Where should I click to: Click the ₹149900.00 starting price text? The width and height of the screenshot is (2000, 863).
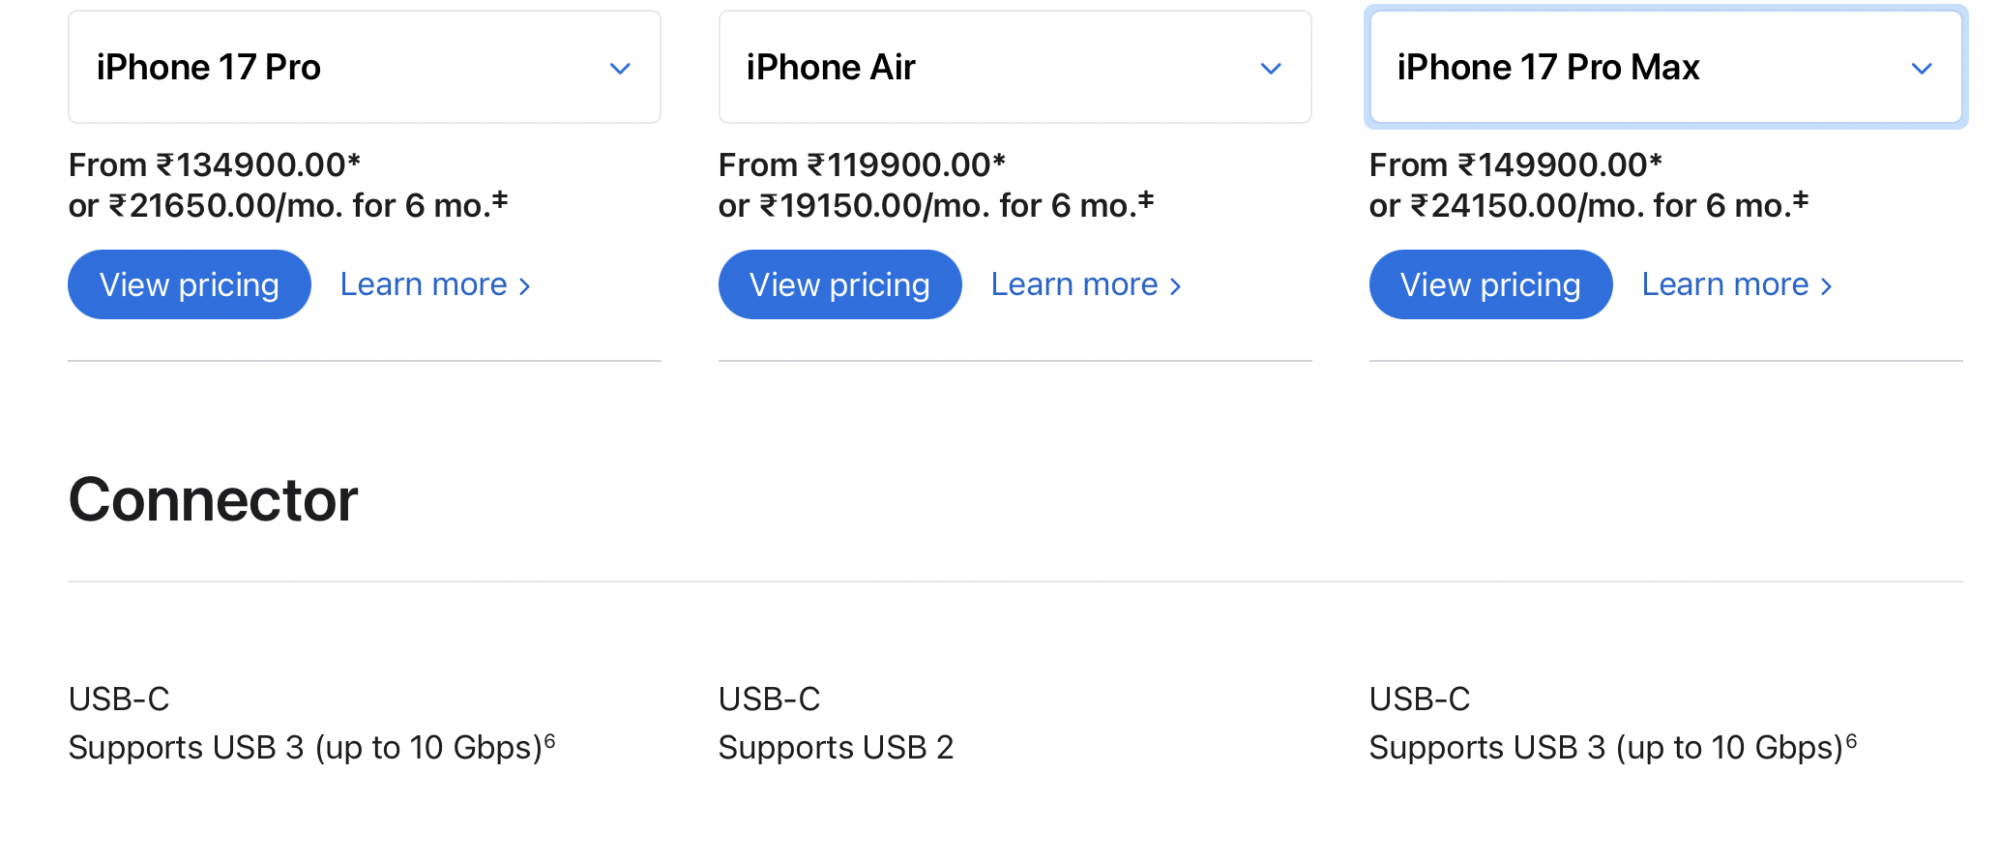click(1558, 164)
